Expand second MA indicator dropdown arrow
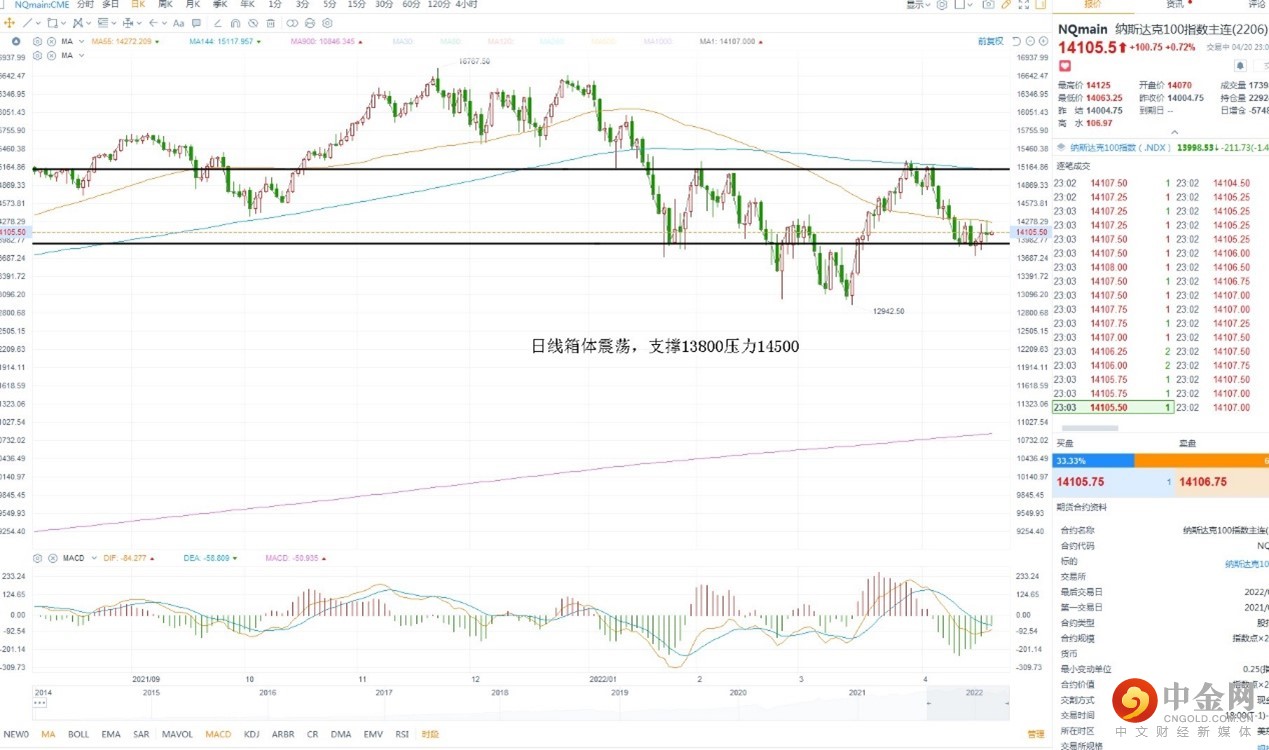Screen dimensions: 1269x750 pyautogui.click(x=81, y=55)
